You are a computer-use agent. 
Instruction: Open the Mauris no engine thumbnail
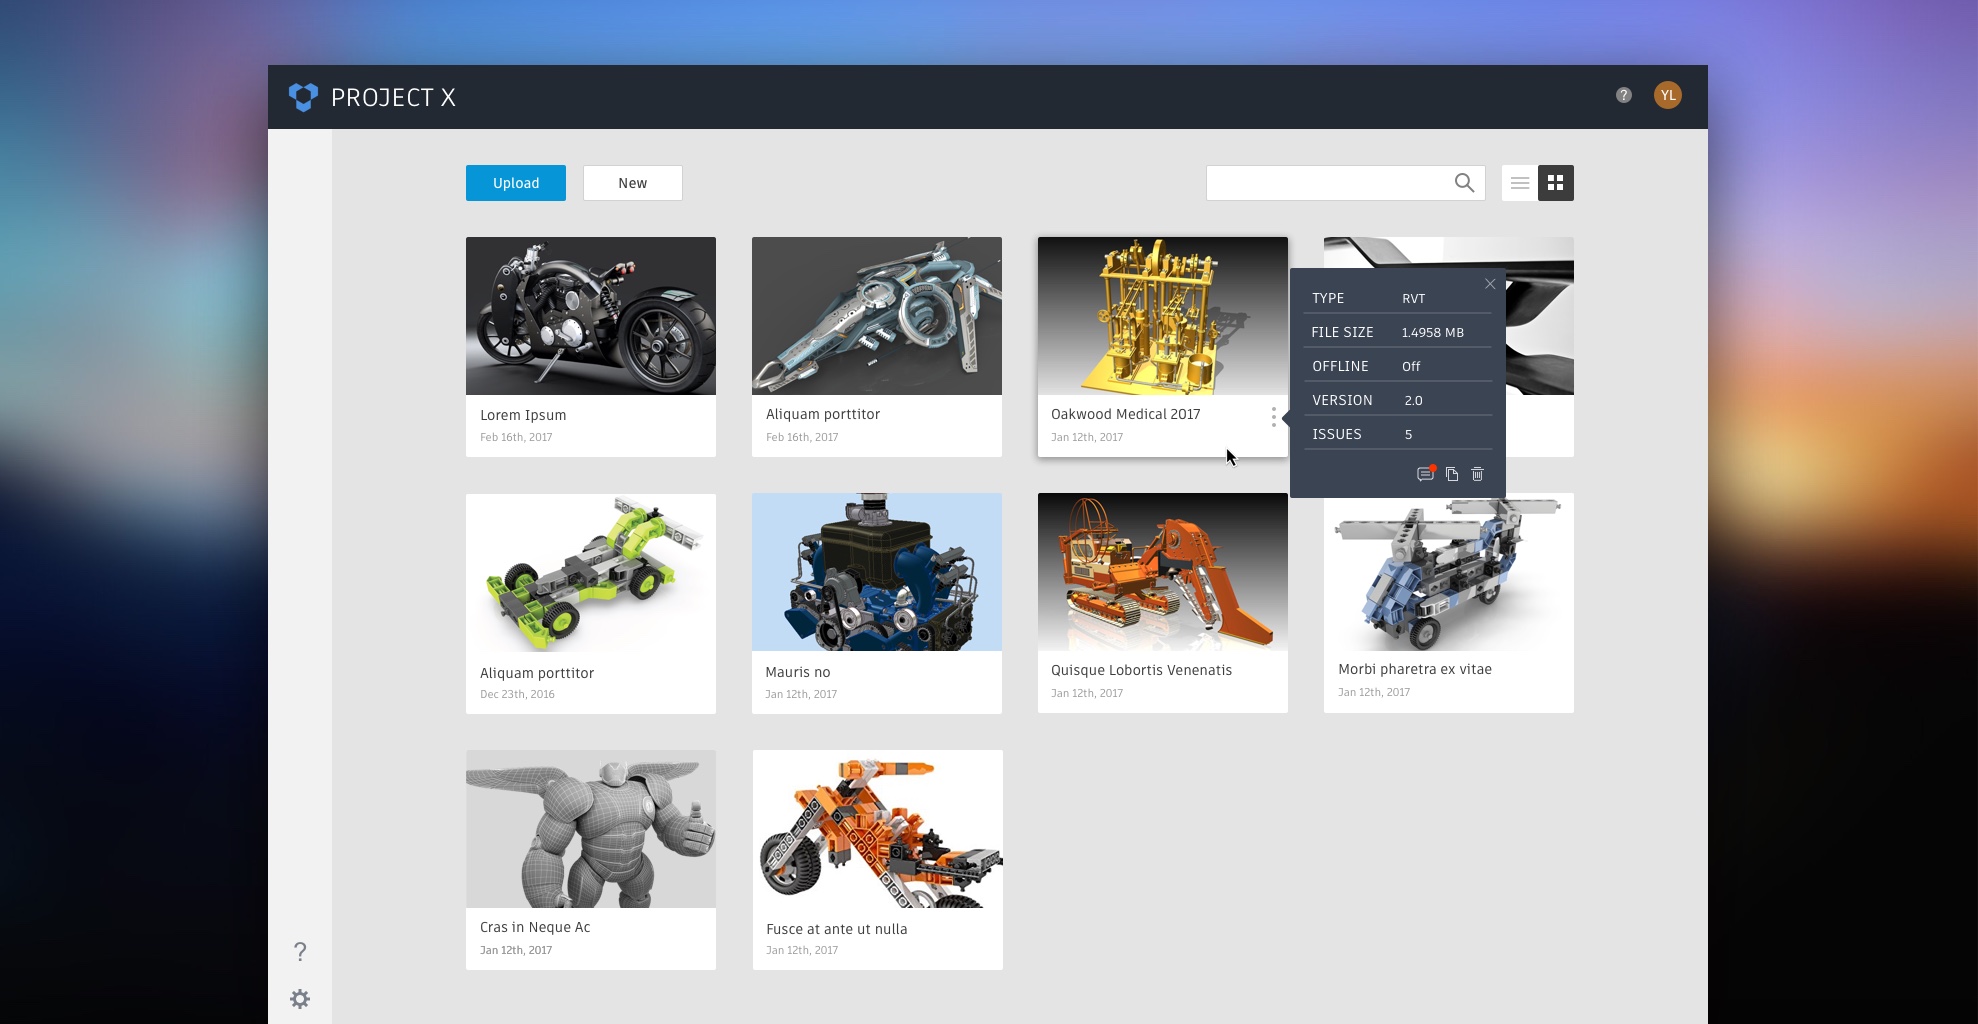tap(877, 572)
